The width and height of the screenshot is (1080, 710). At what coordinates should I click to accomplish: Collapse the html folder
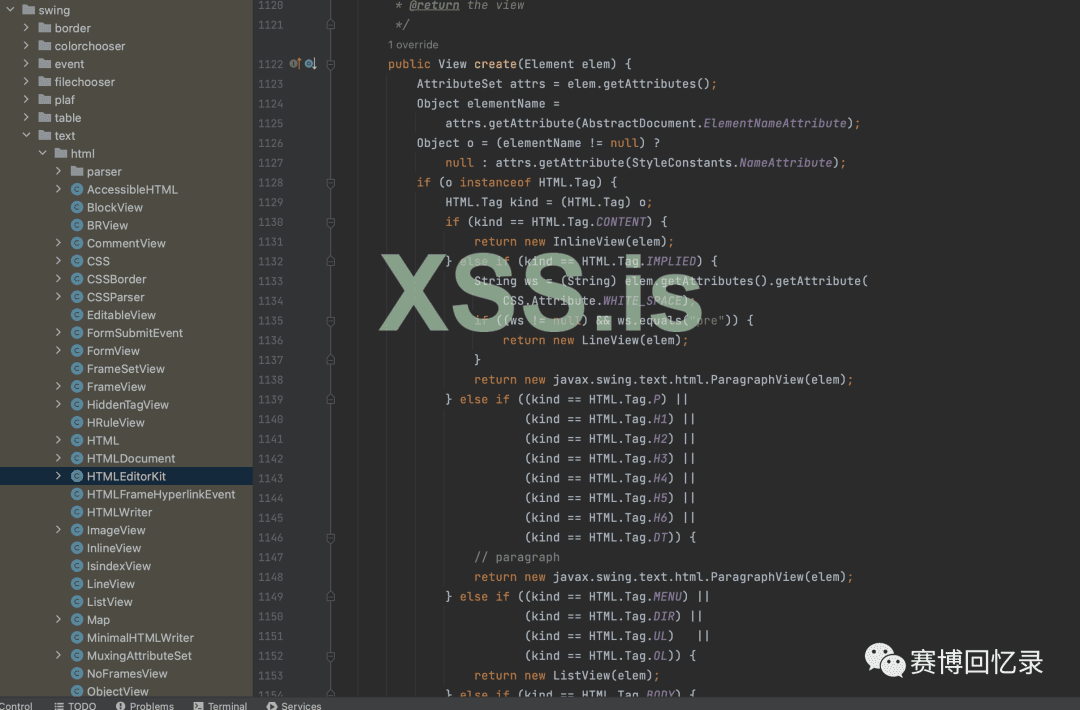[x=43, y=153]
